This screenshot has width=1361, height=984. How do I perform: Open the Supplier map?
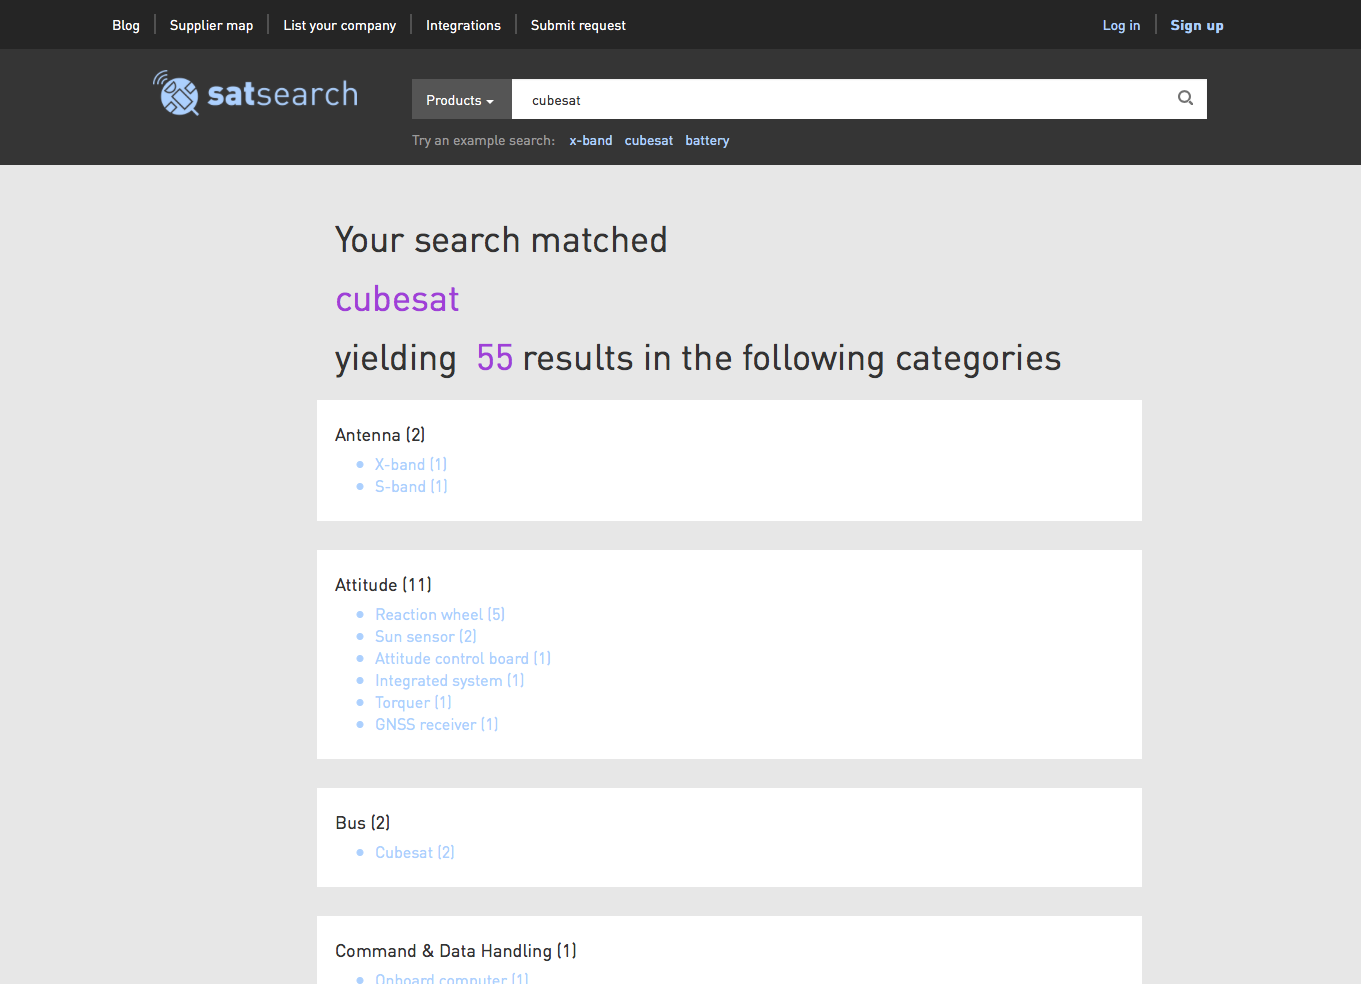coord(211,25)
